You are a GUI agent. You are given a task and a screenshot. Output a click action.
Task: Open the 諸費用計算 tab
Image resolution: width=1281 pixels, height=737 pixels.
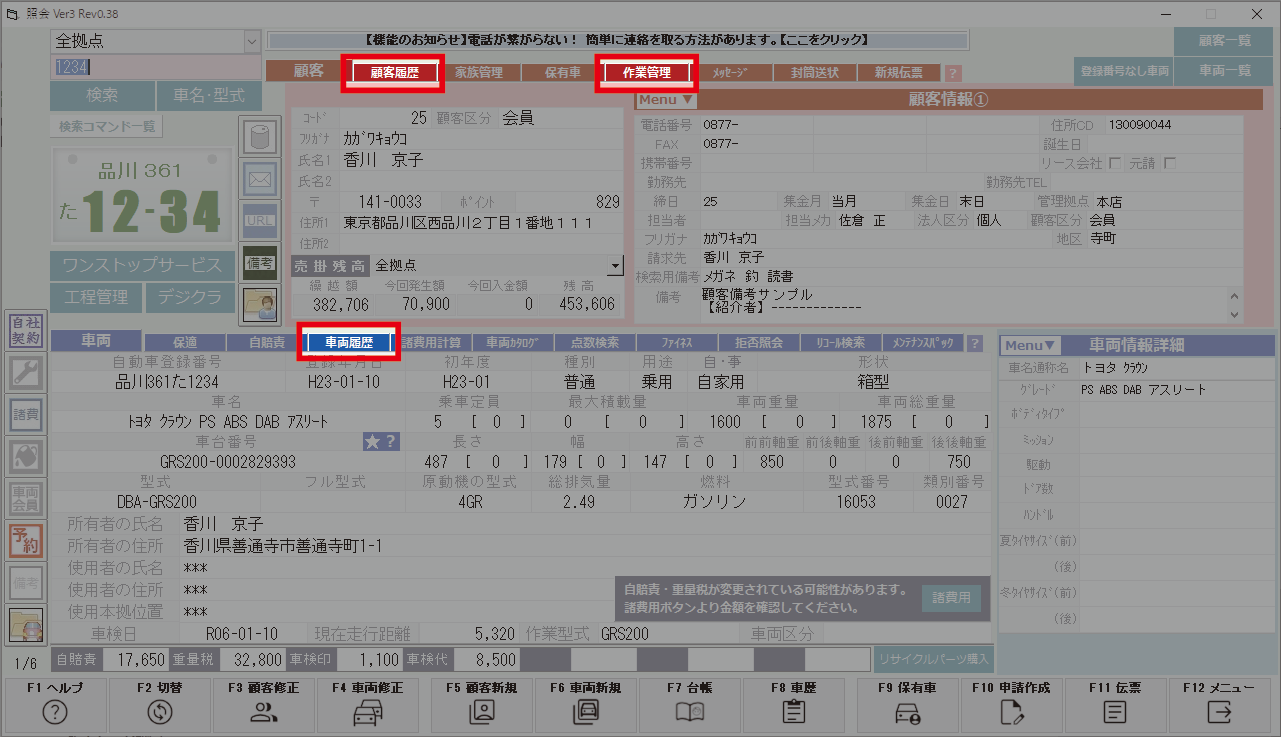click(x=431, y=343)
